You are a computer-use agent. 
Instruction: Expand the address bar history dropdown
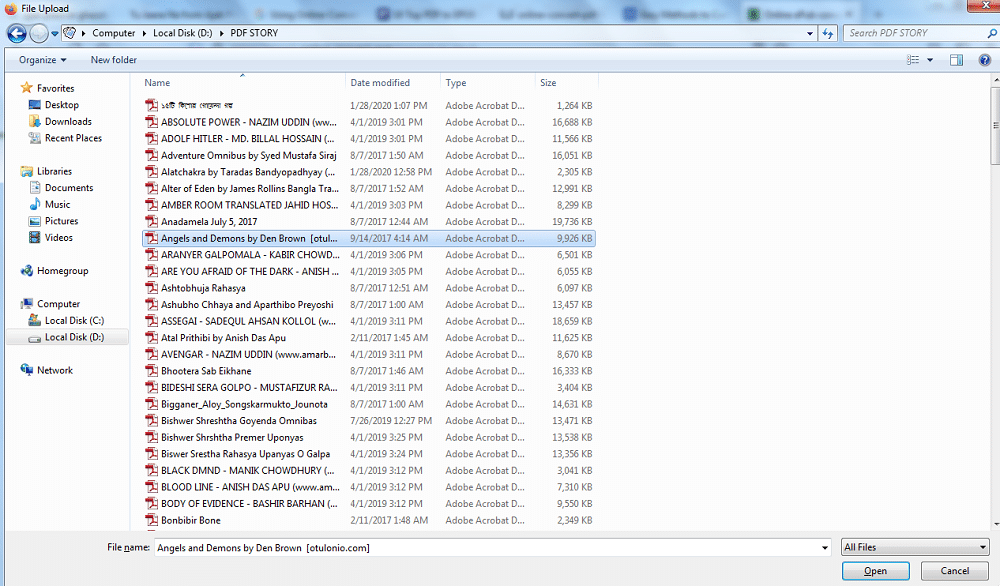point(810,33)
